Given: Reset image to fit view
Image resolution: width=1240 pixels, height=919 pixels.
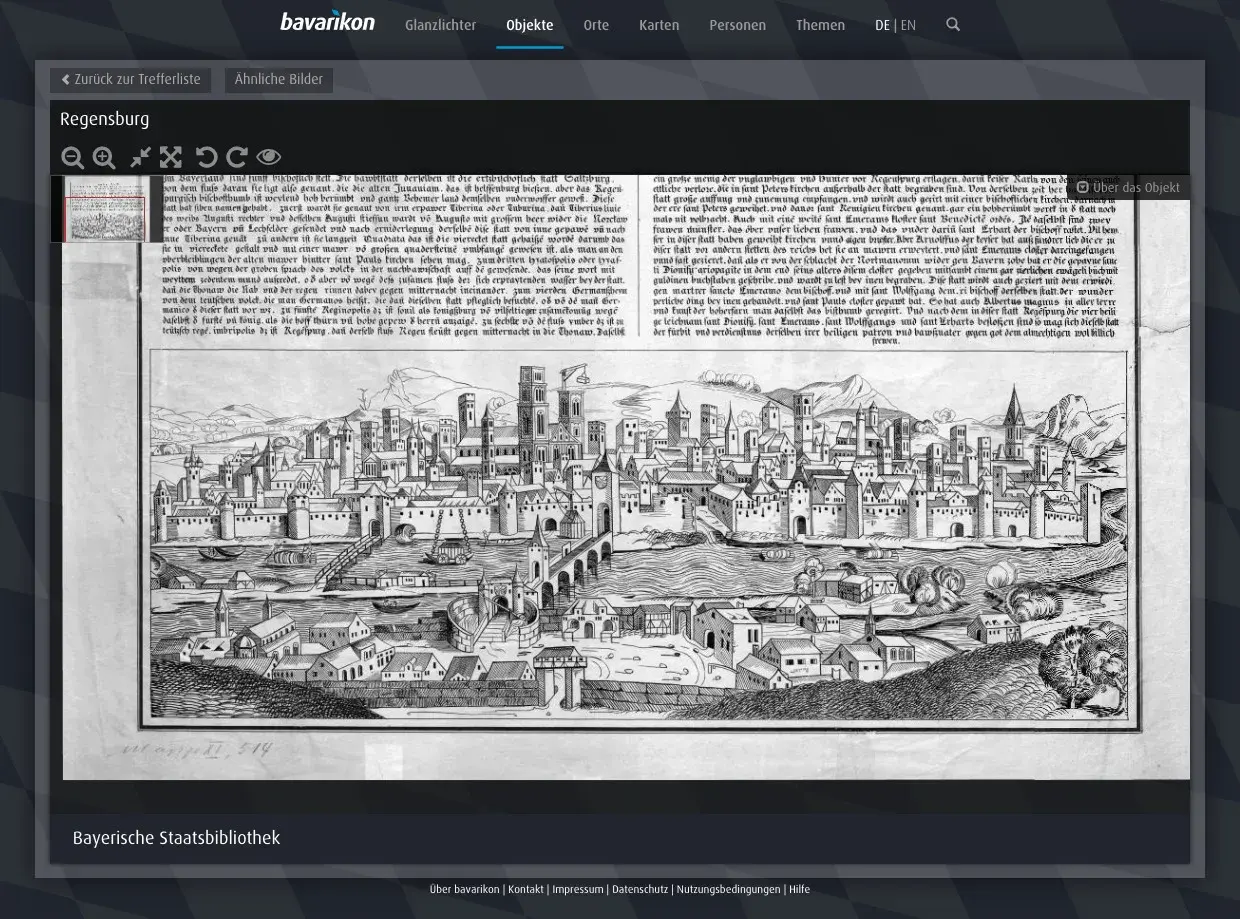Looking at the screenshot, I should [x=140, y=157].
